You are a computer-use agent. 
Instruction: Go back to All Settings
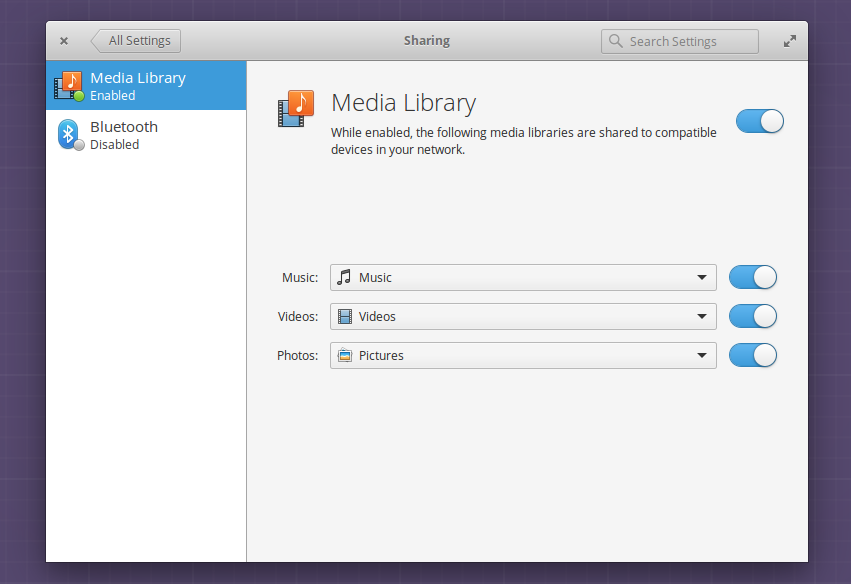[136, 41]
